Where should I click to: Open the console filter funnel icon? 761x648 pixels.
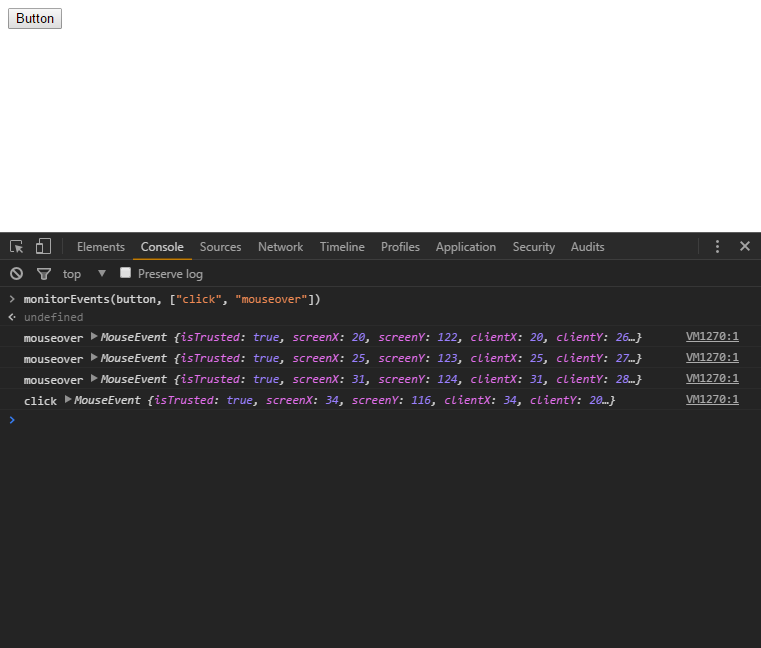[44, 274]
